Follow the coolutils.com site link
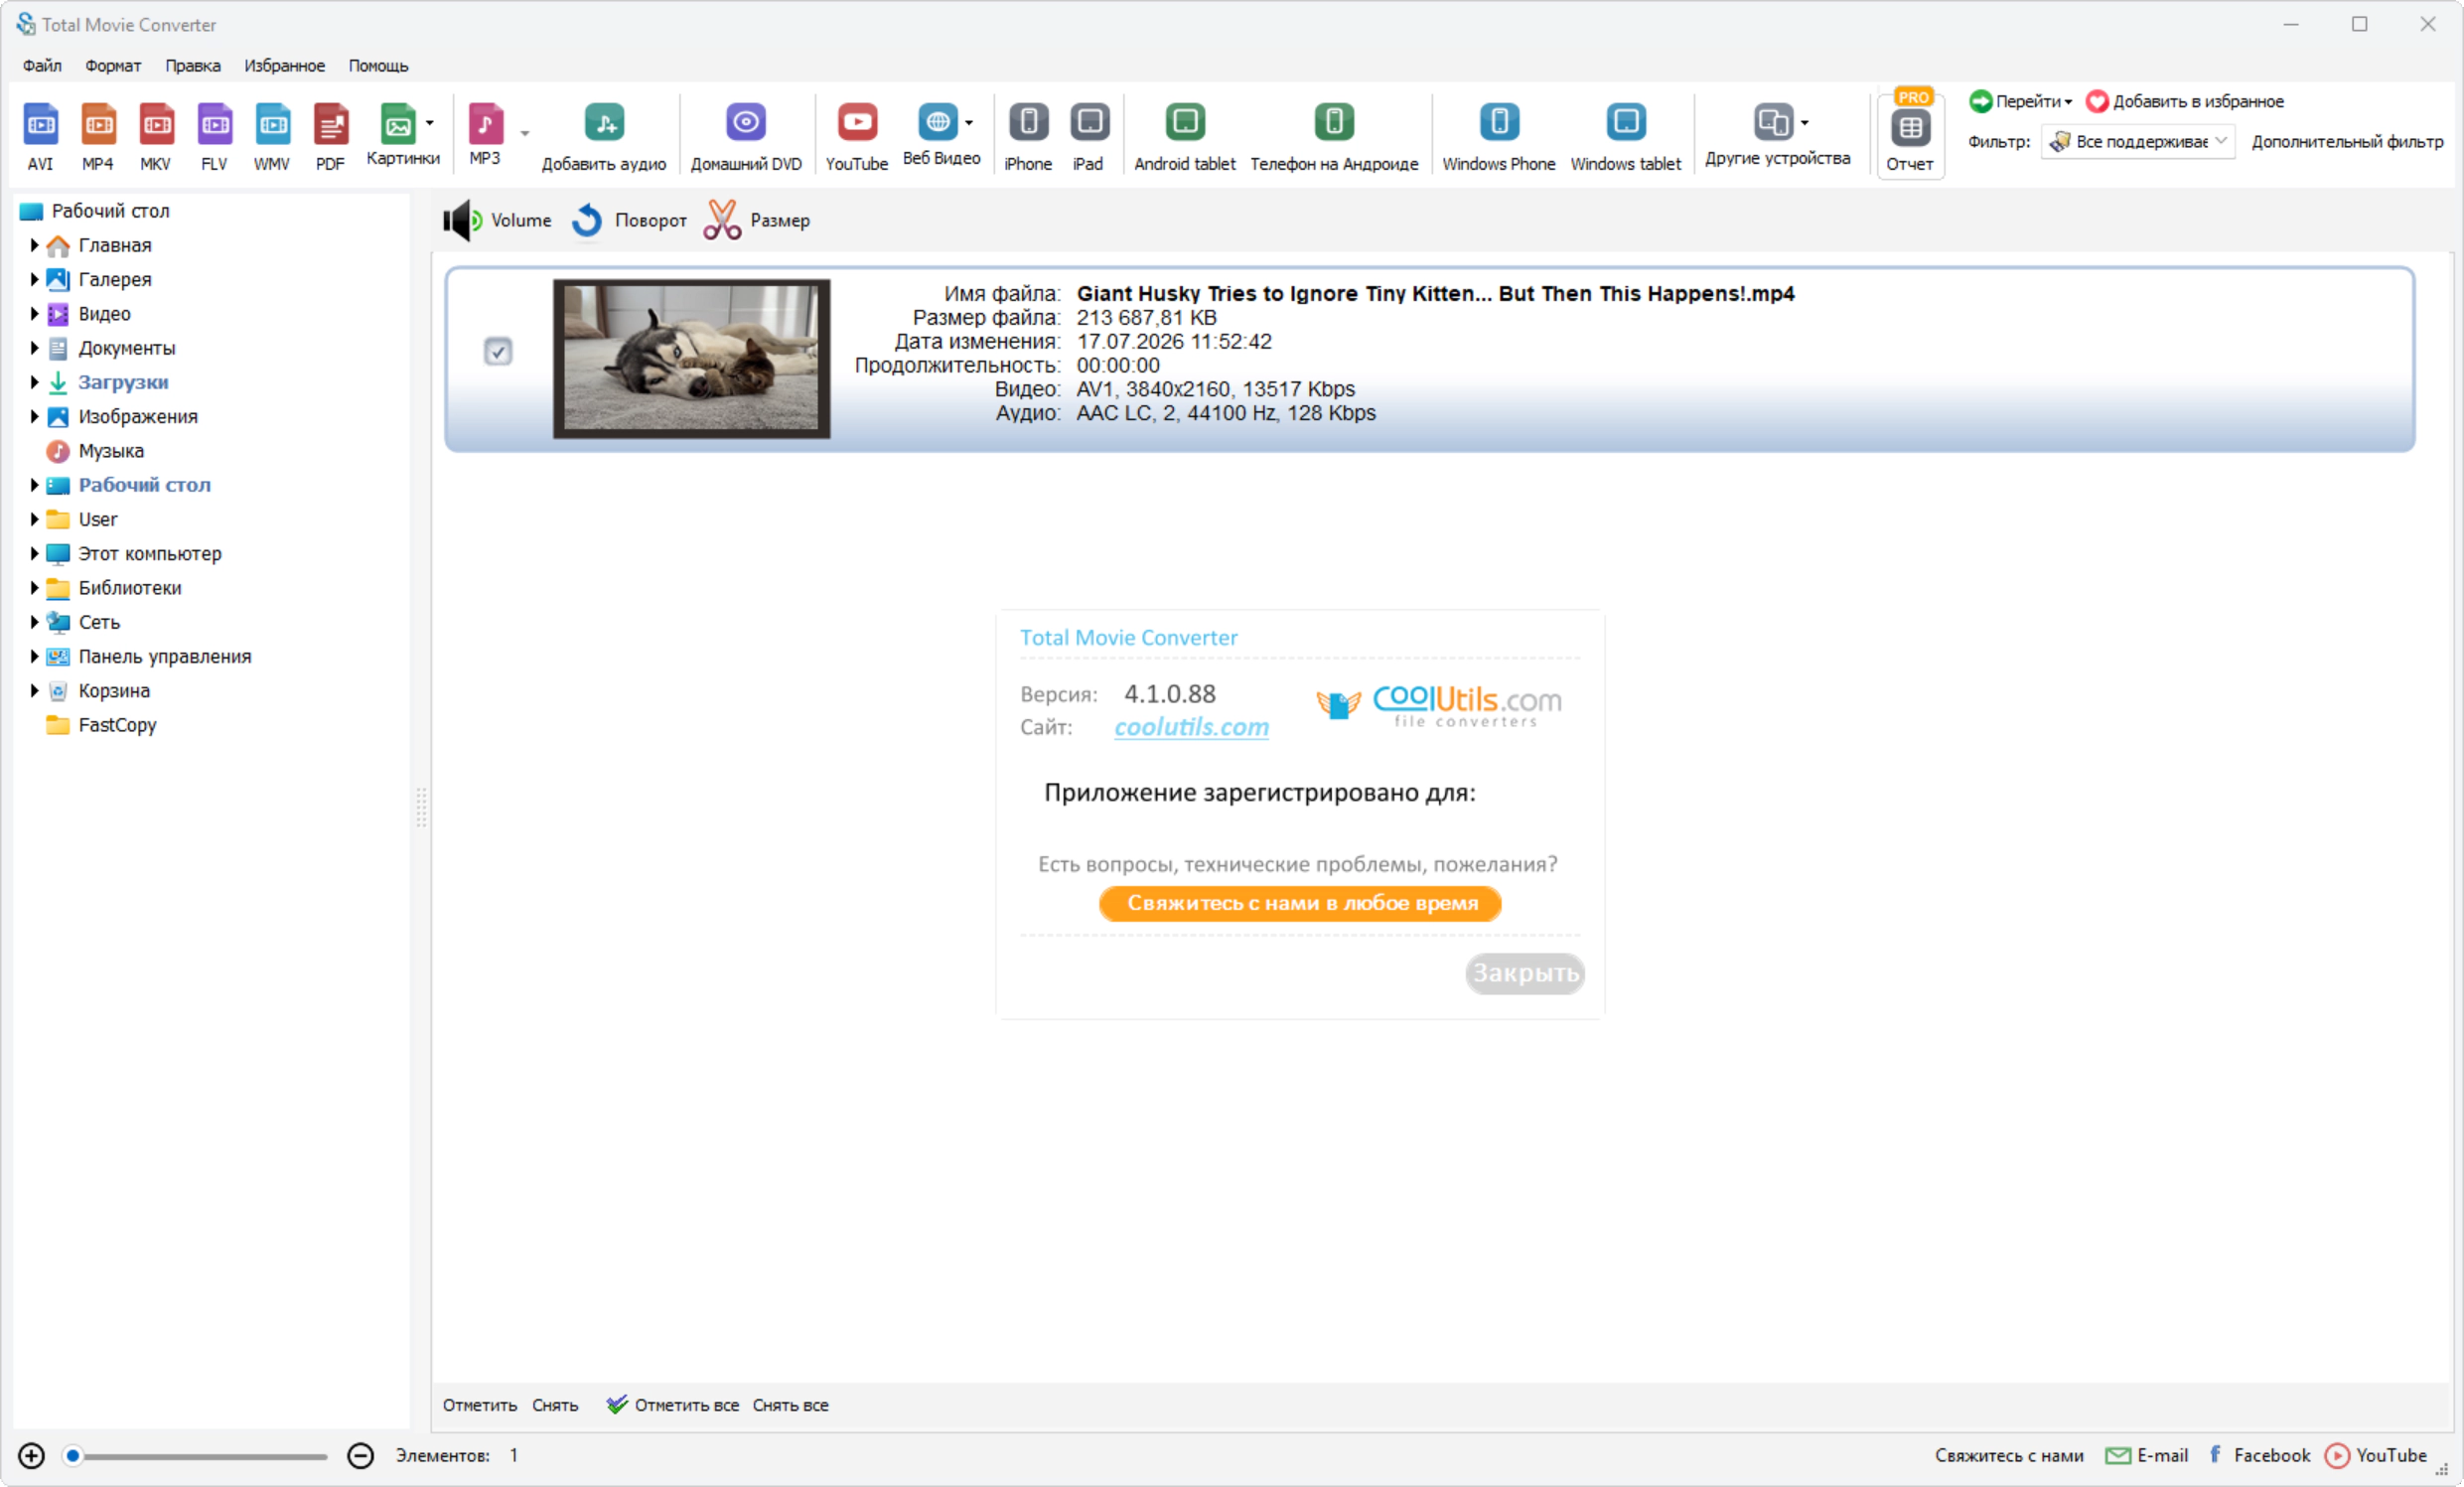2464x1487 pixels. (x=1191, y=727)
